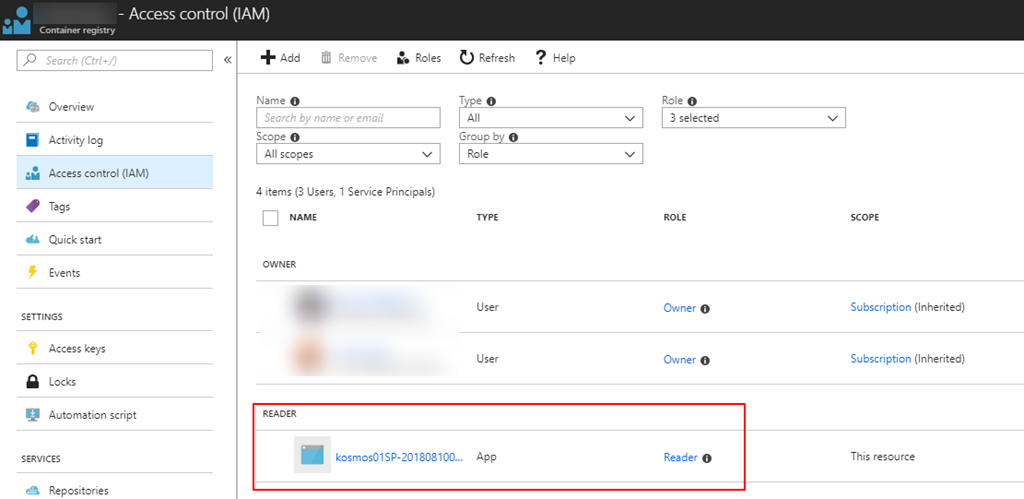
Task: Click the Reader role link
Action: pyautogui.click(x=680, y=457)
